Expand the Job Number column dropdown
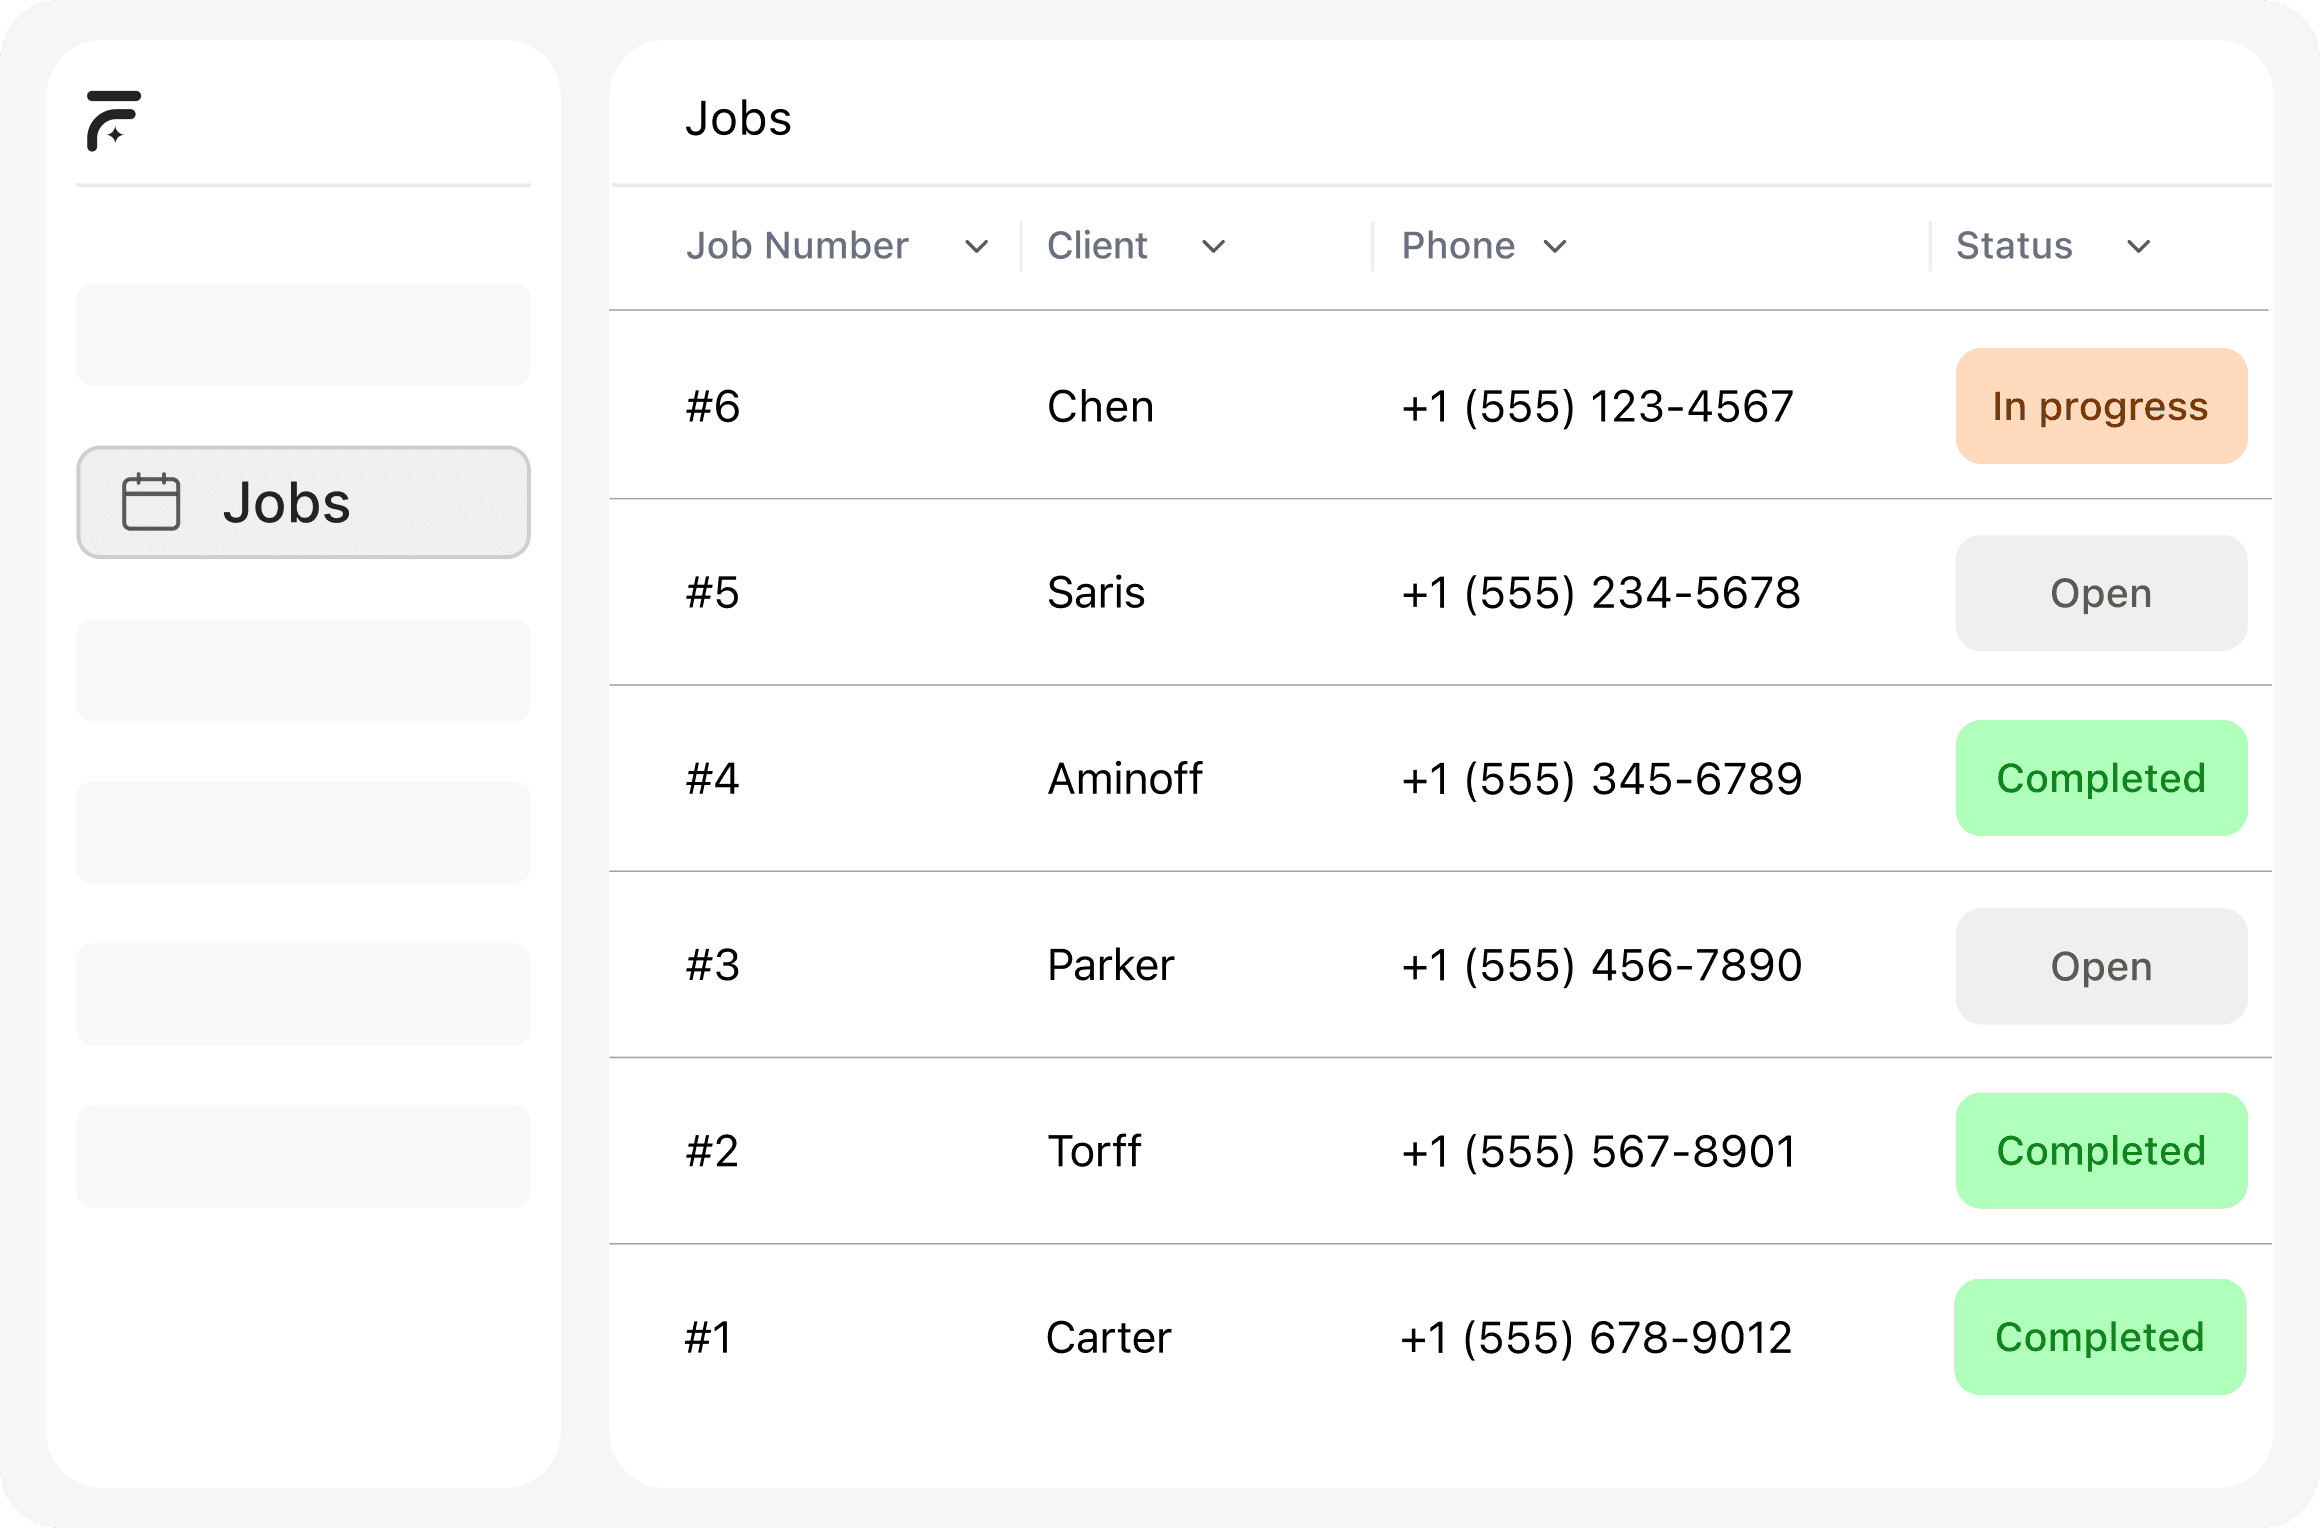Viewport: 2320px width, 1528px height. (x=976, y=247)
